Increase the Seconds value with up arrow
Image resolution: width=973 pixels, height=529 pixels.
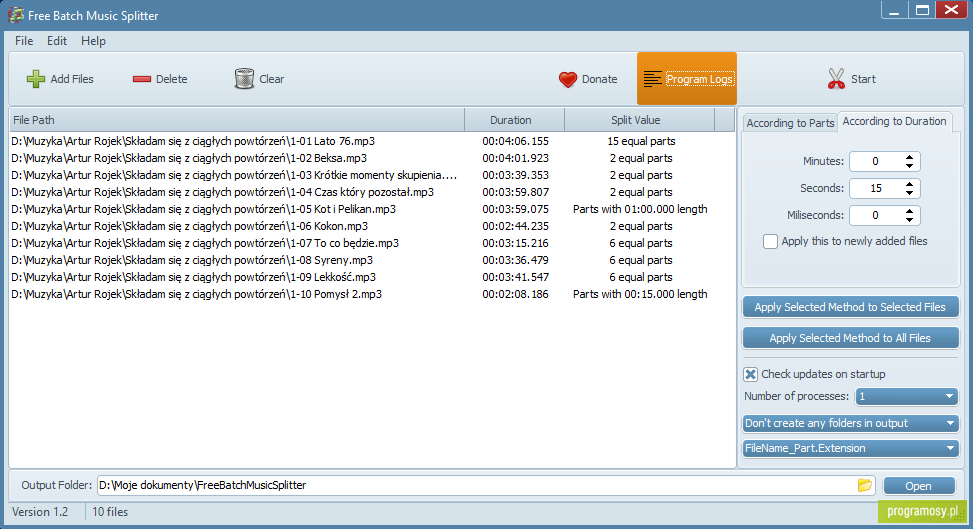pyautogui.click(x=909, y=184)
